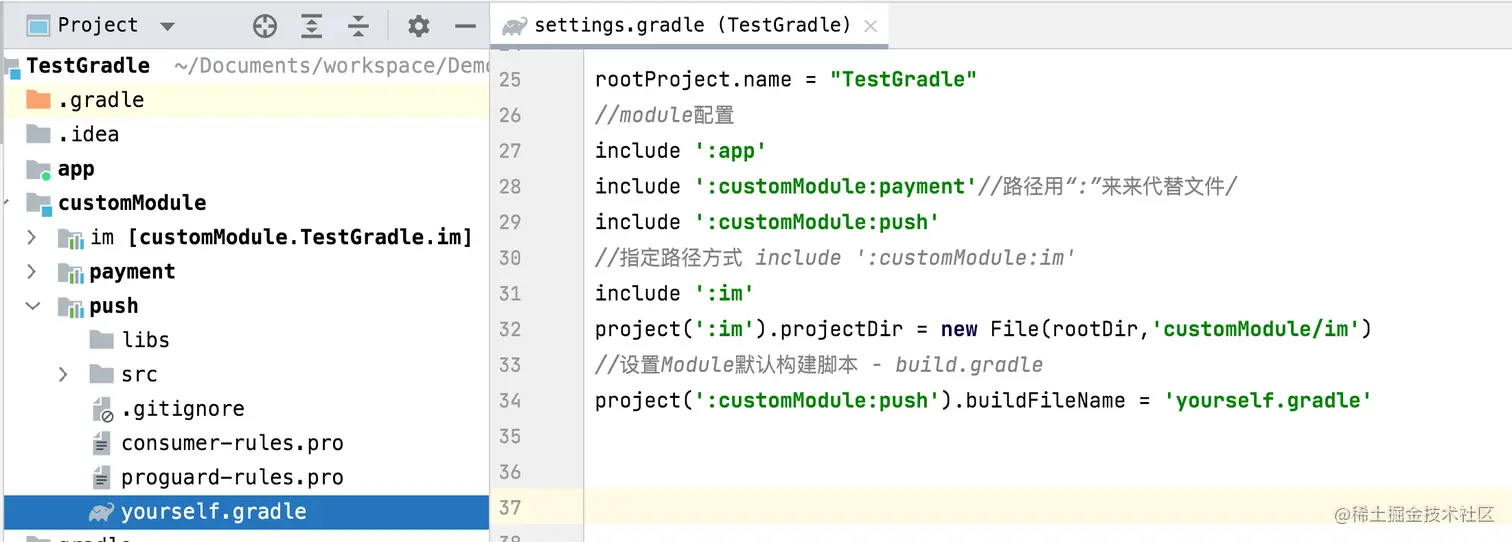Expand the payment module node

pos(32,272)
